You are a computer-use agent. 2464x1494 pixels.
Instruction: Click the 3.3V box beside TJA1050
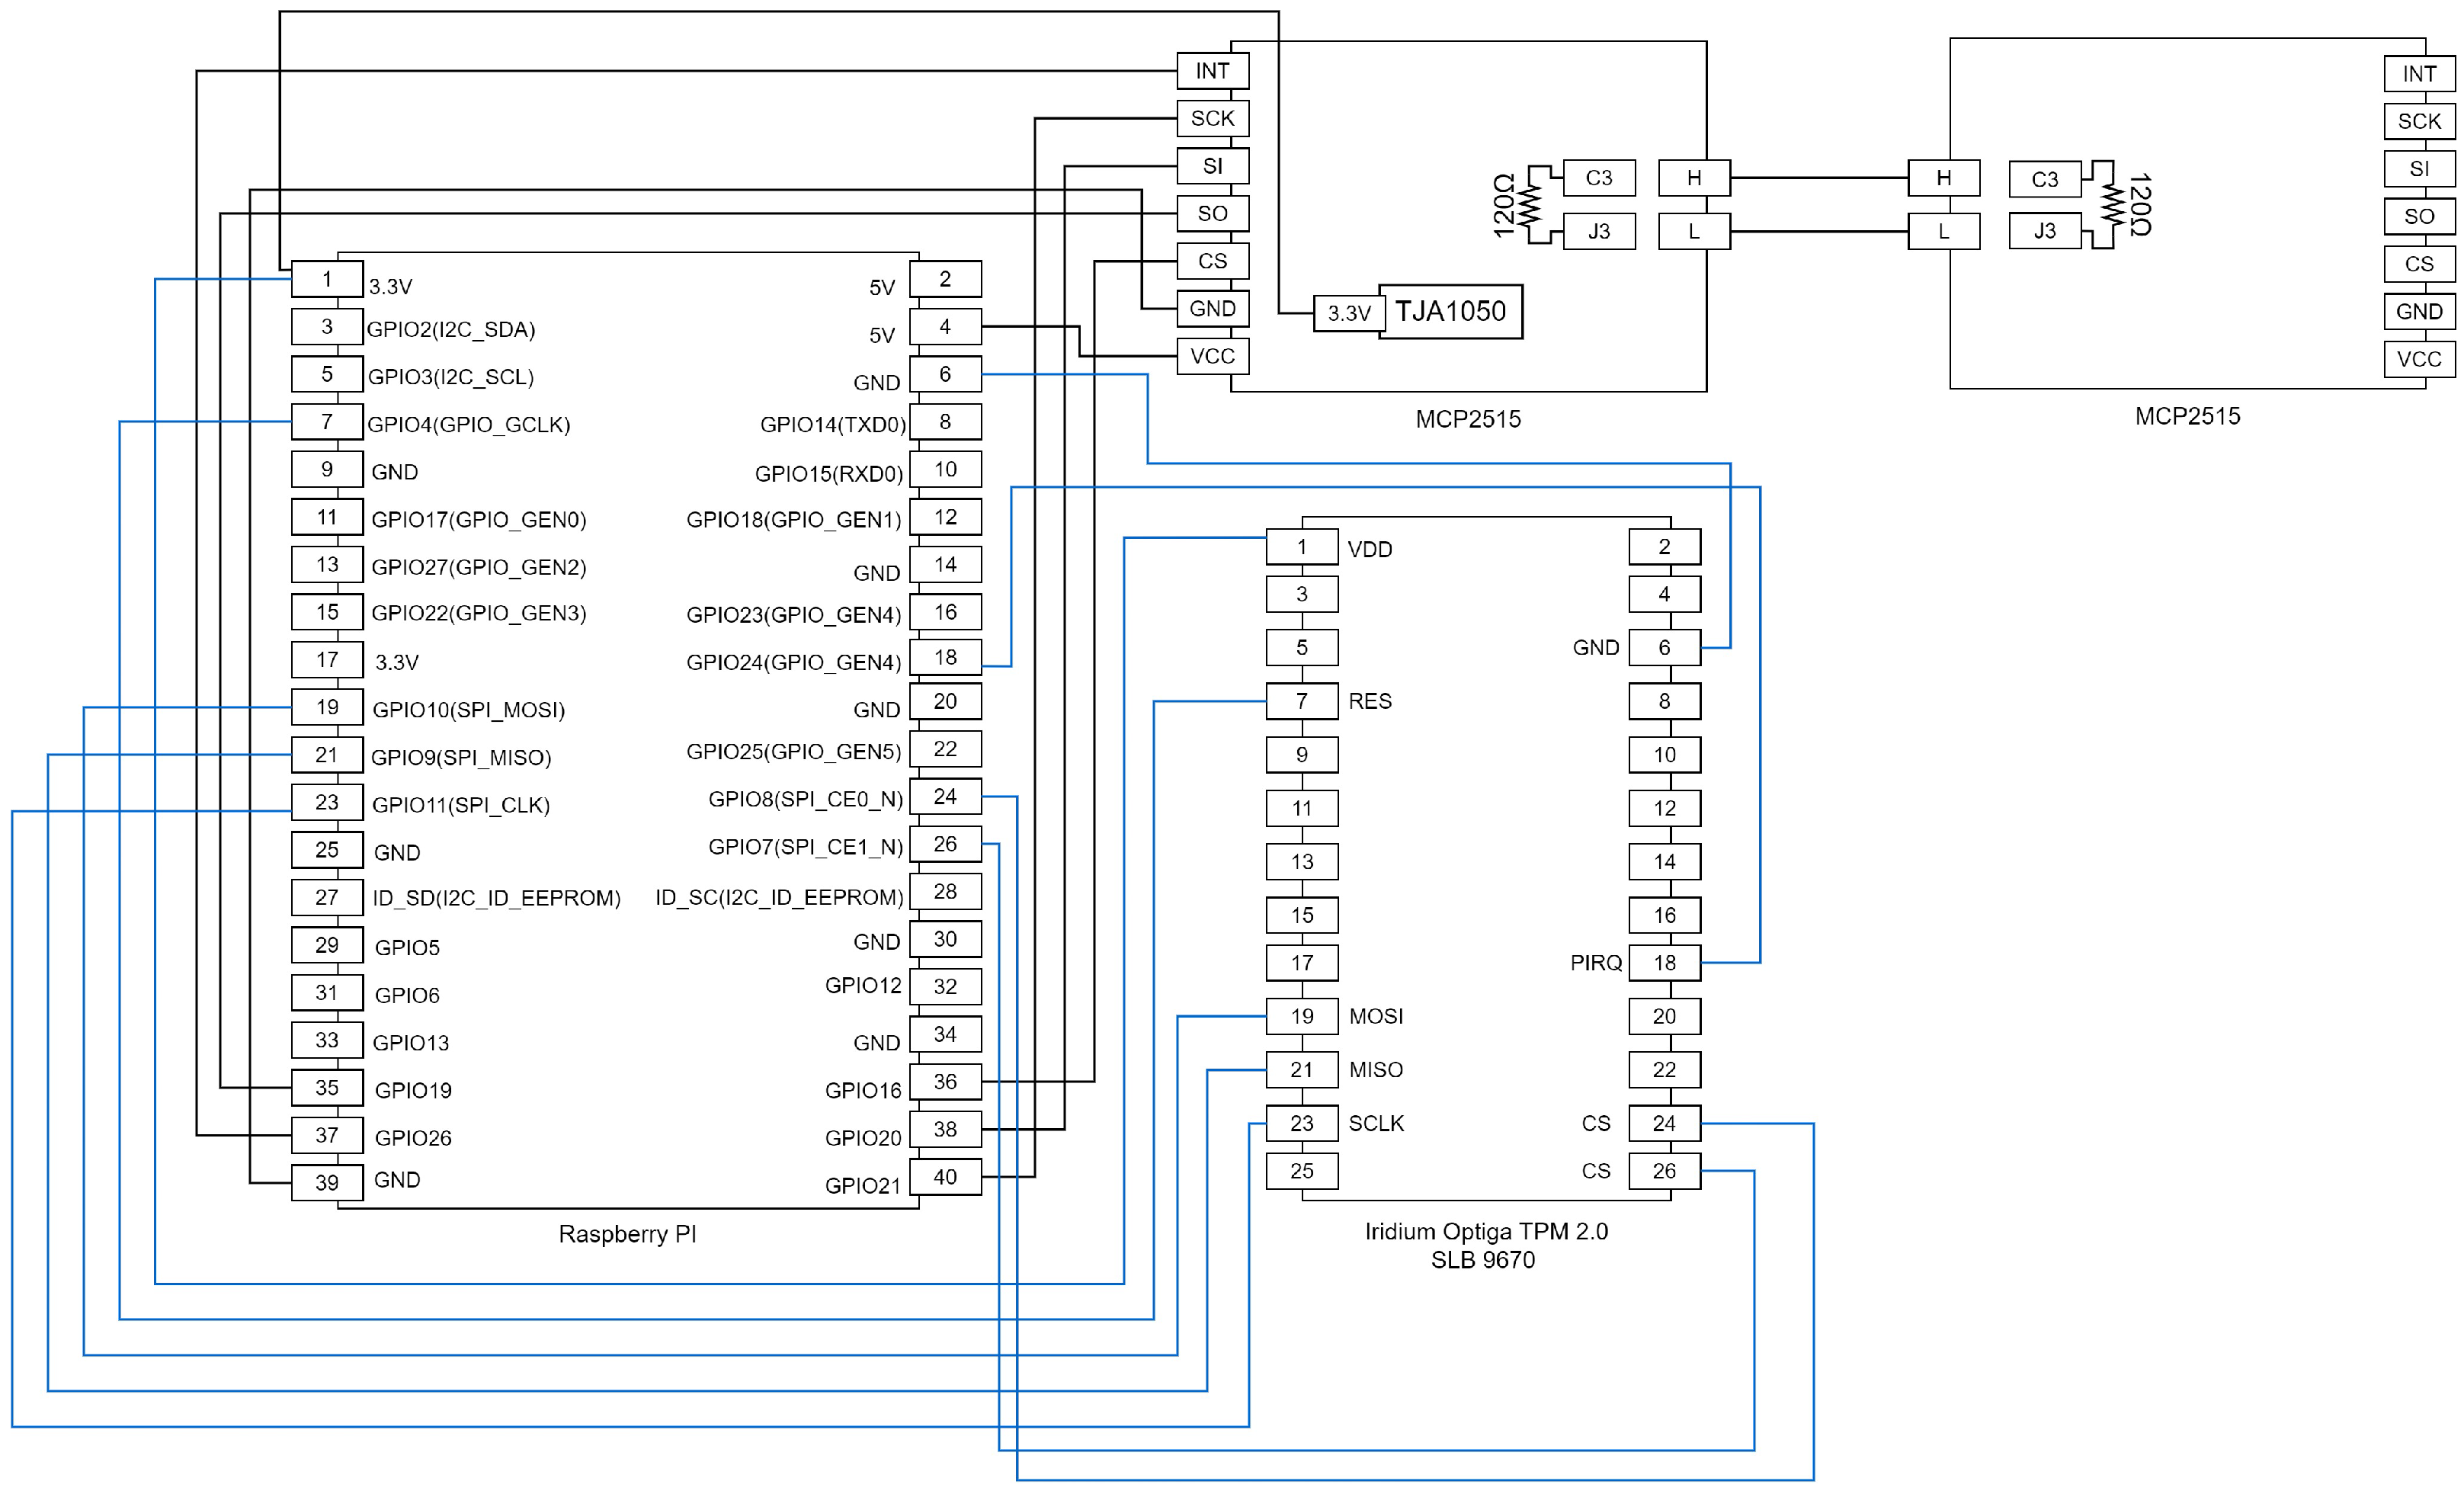(1349, 313)
